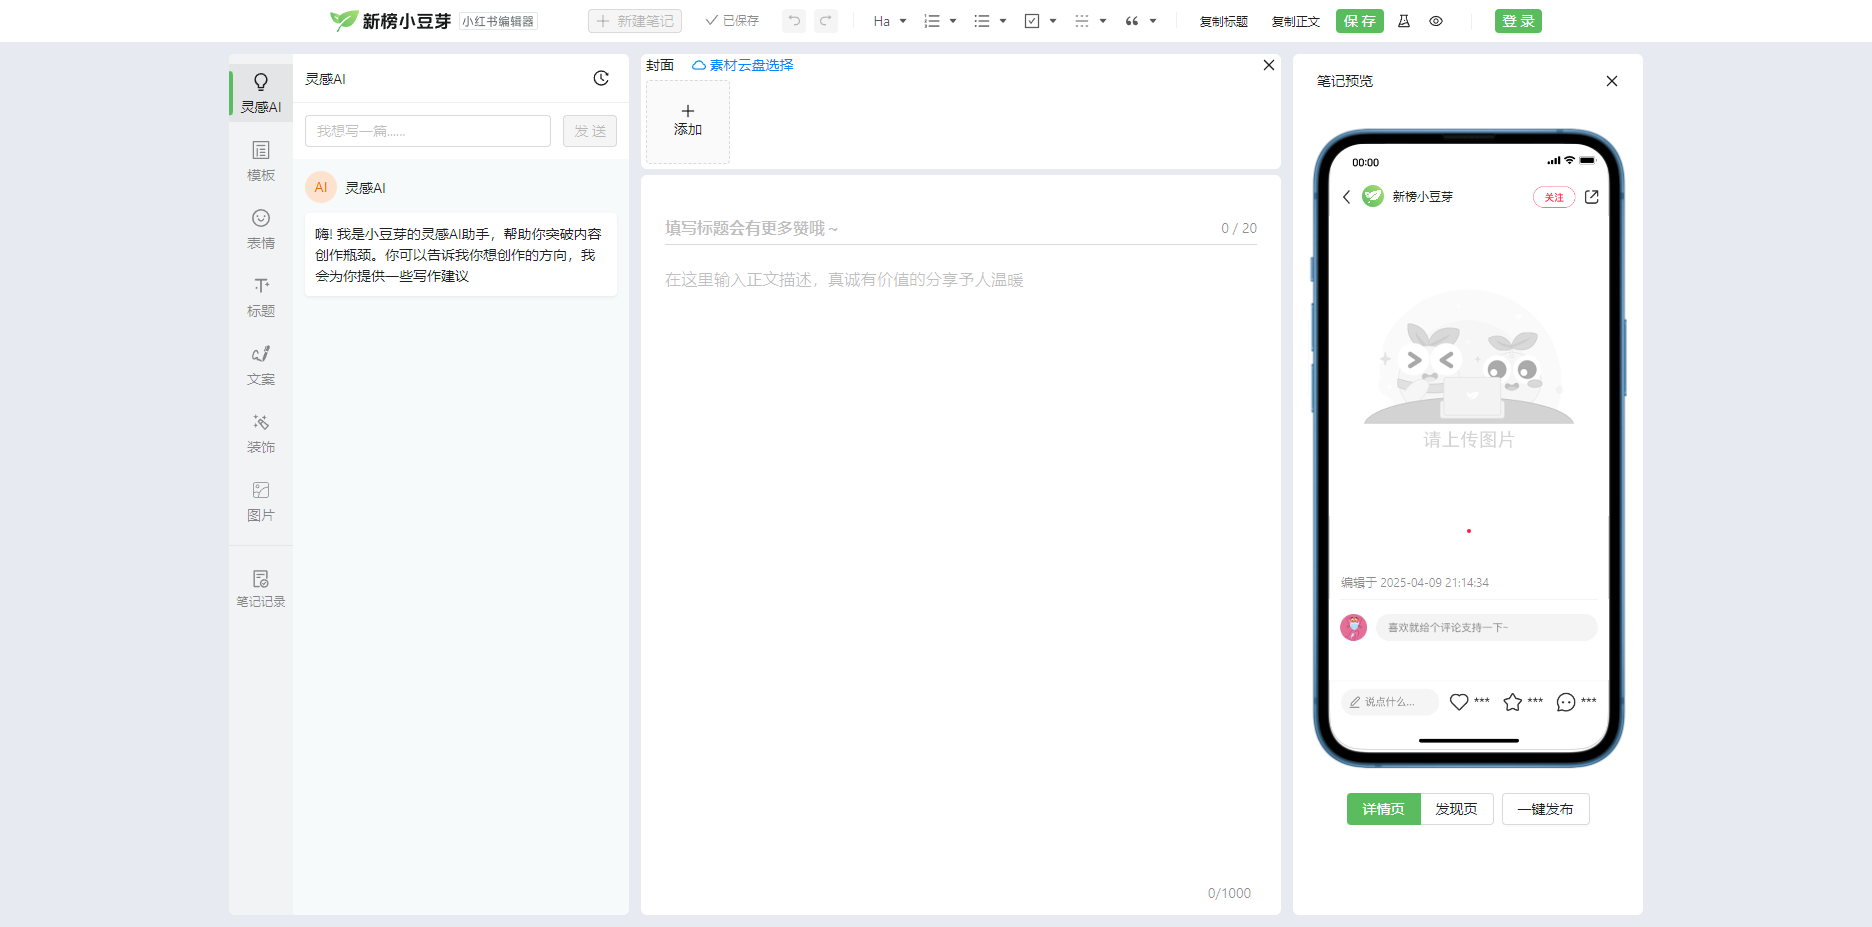
Task: Add a cover image with 添加
Action: [x=688, y=121]
